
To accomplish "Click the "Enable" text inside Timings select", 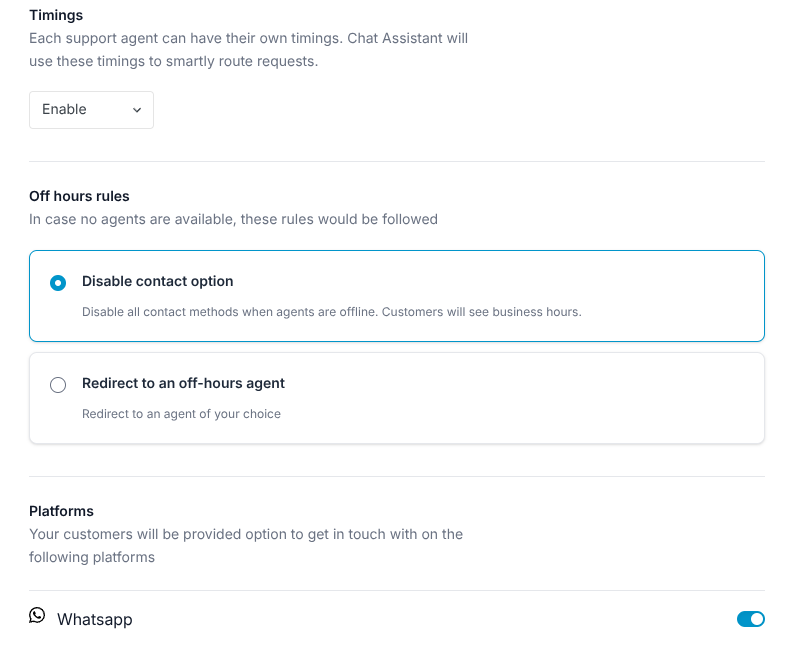I will (x=64, y=110).
